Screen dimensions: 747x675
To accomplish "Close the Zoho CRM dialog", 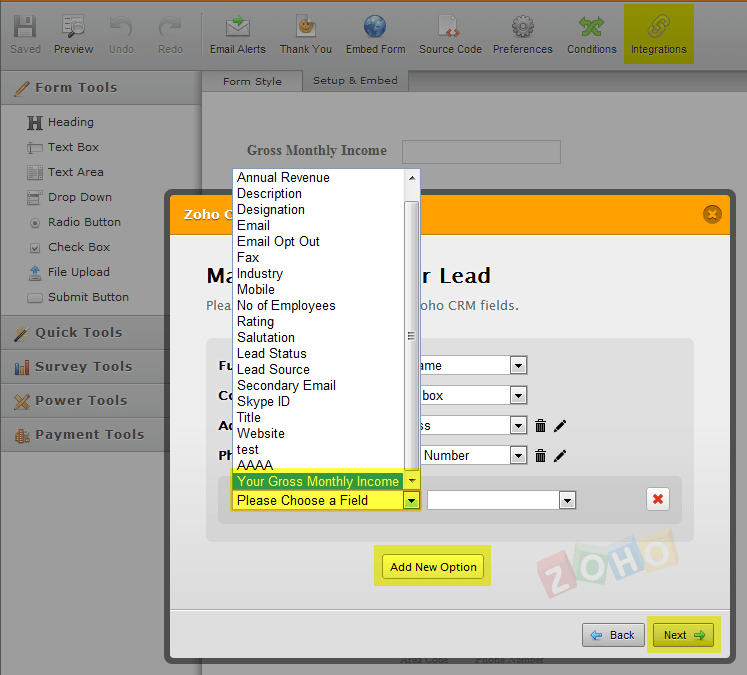I will [712, 214].
